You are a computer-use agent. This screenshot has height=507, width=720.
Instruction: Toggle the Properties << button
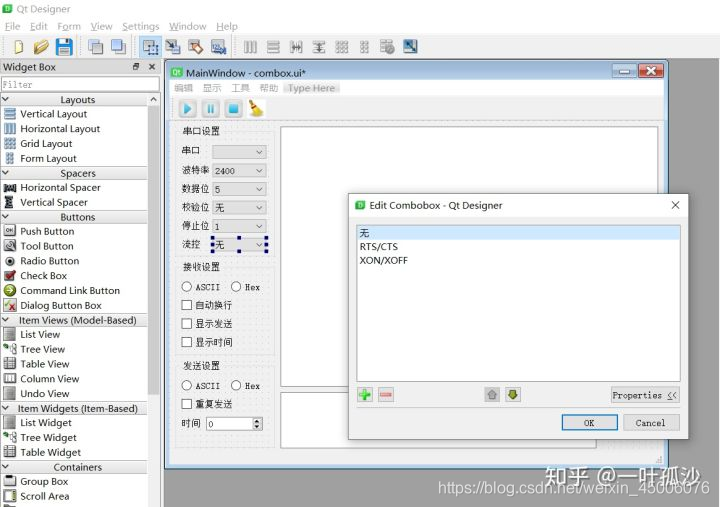[645, 395]
